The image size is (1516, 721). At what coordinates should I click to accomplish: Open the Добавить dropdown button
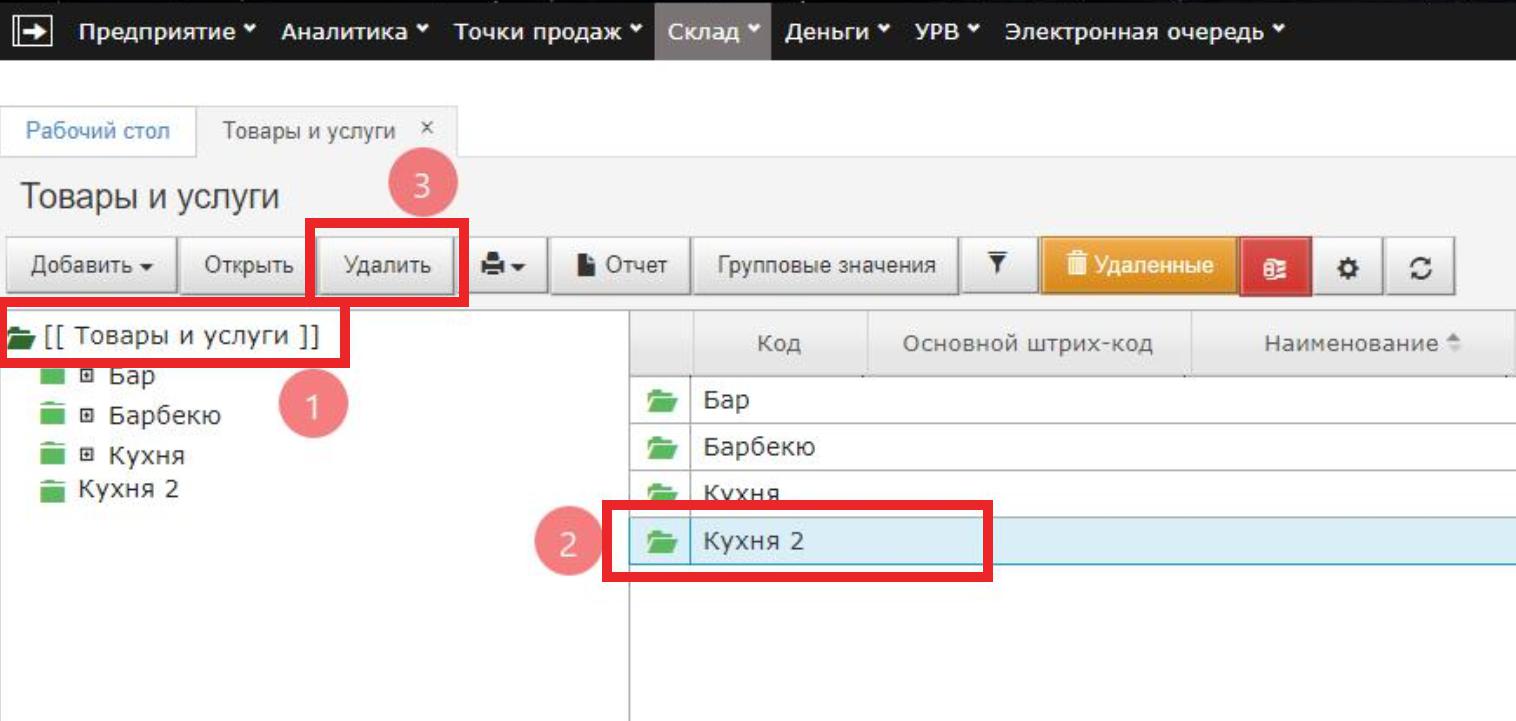click(x=91, y=265)
